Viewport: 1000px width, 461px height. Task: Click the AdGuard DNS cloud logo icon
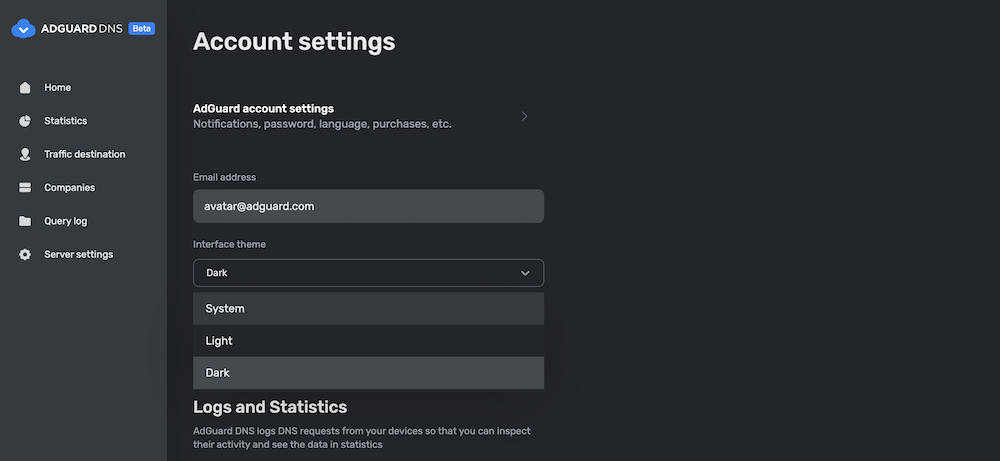[23, 29]
